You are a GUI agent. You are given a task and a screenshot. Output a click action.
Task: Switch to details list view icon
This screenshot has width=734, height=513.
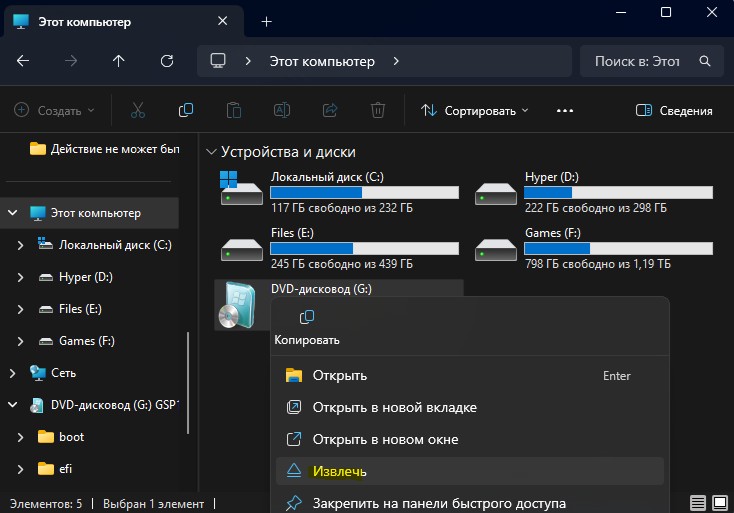pyautogui.click(x=697, y=503)
